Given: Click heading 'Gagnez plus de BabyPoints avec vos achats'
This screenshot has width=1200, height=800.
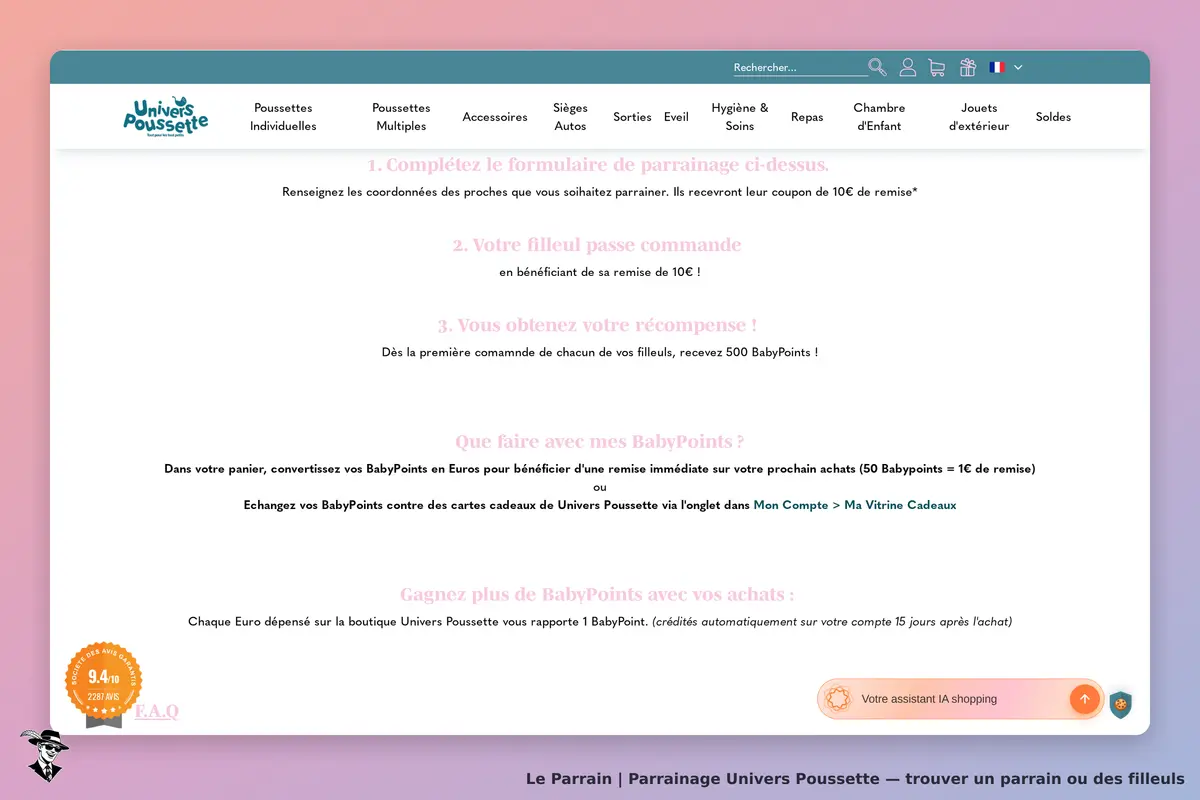Looking at the screenshot, I should pos(598,594).
